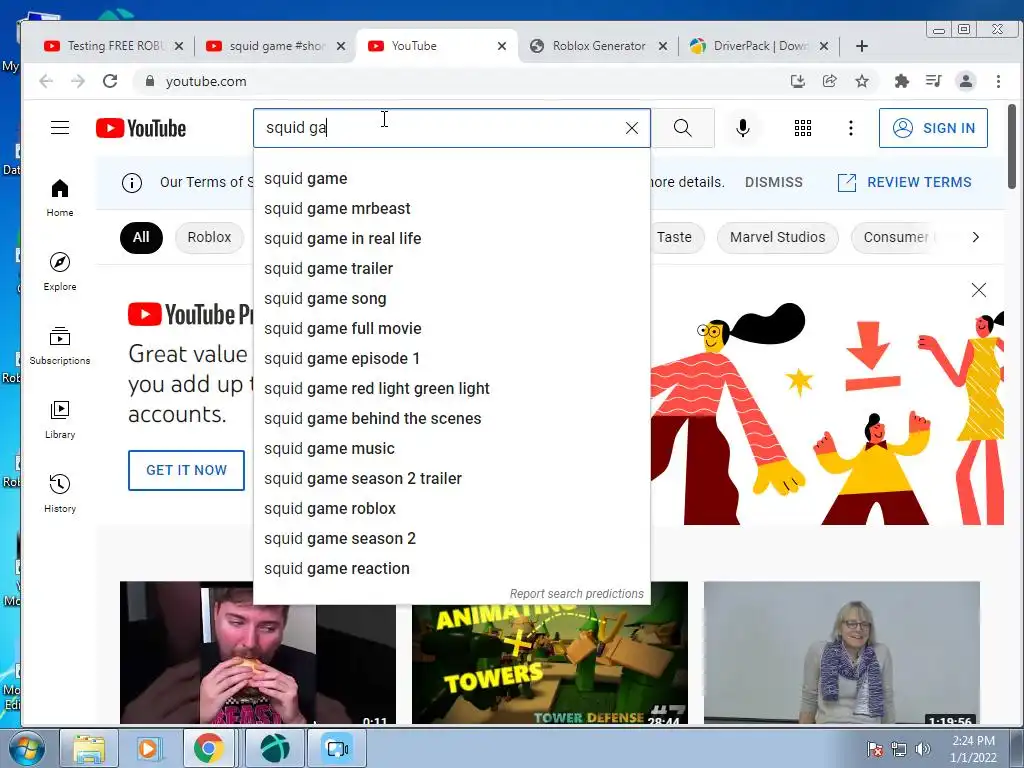Viewport: 1024px width, 768px height.
Task: Select suggestion 'squid game full movie'
Action: (452, 328)
